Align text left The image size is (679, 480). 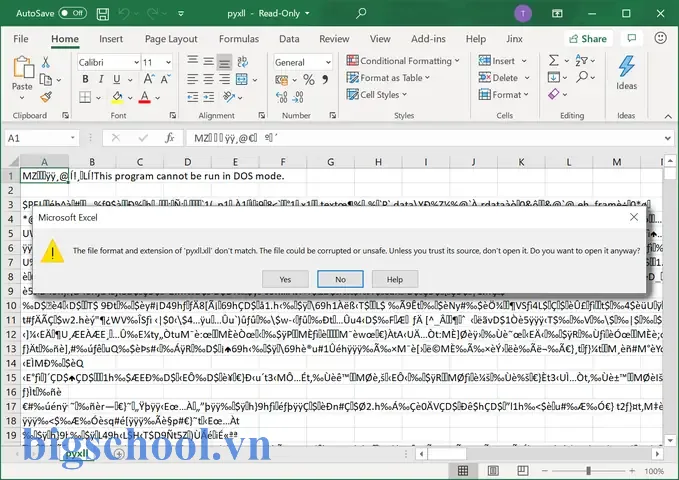point(193,79)
